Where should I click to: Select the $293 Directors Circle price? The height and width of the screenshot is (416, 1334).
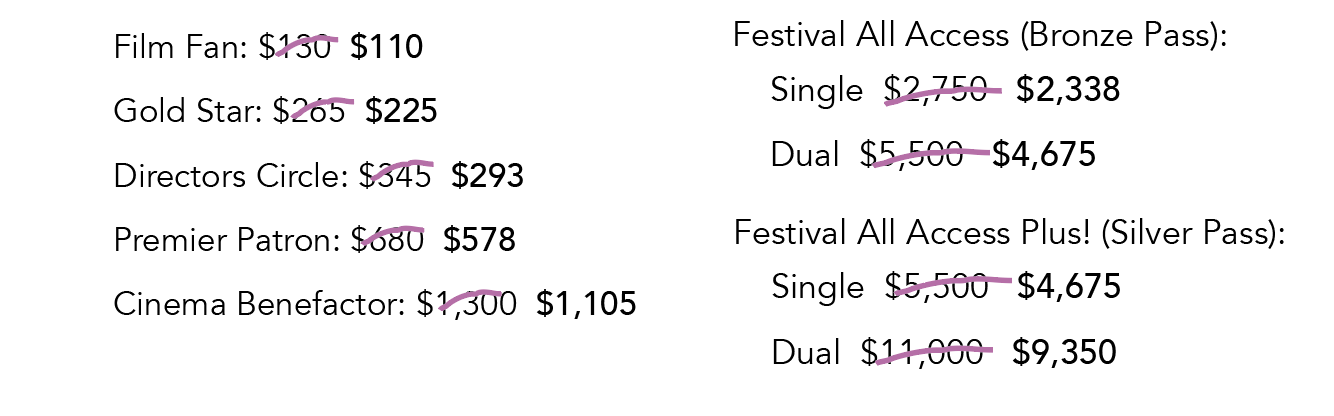click(x=487, y=176)
